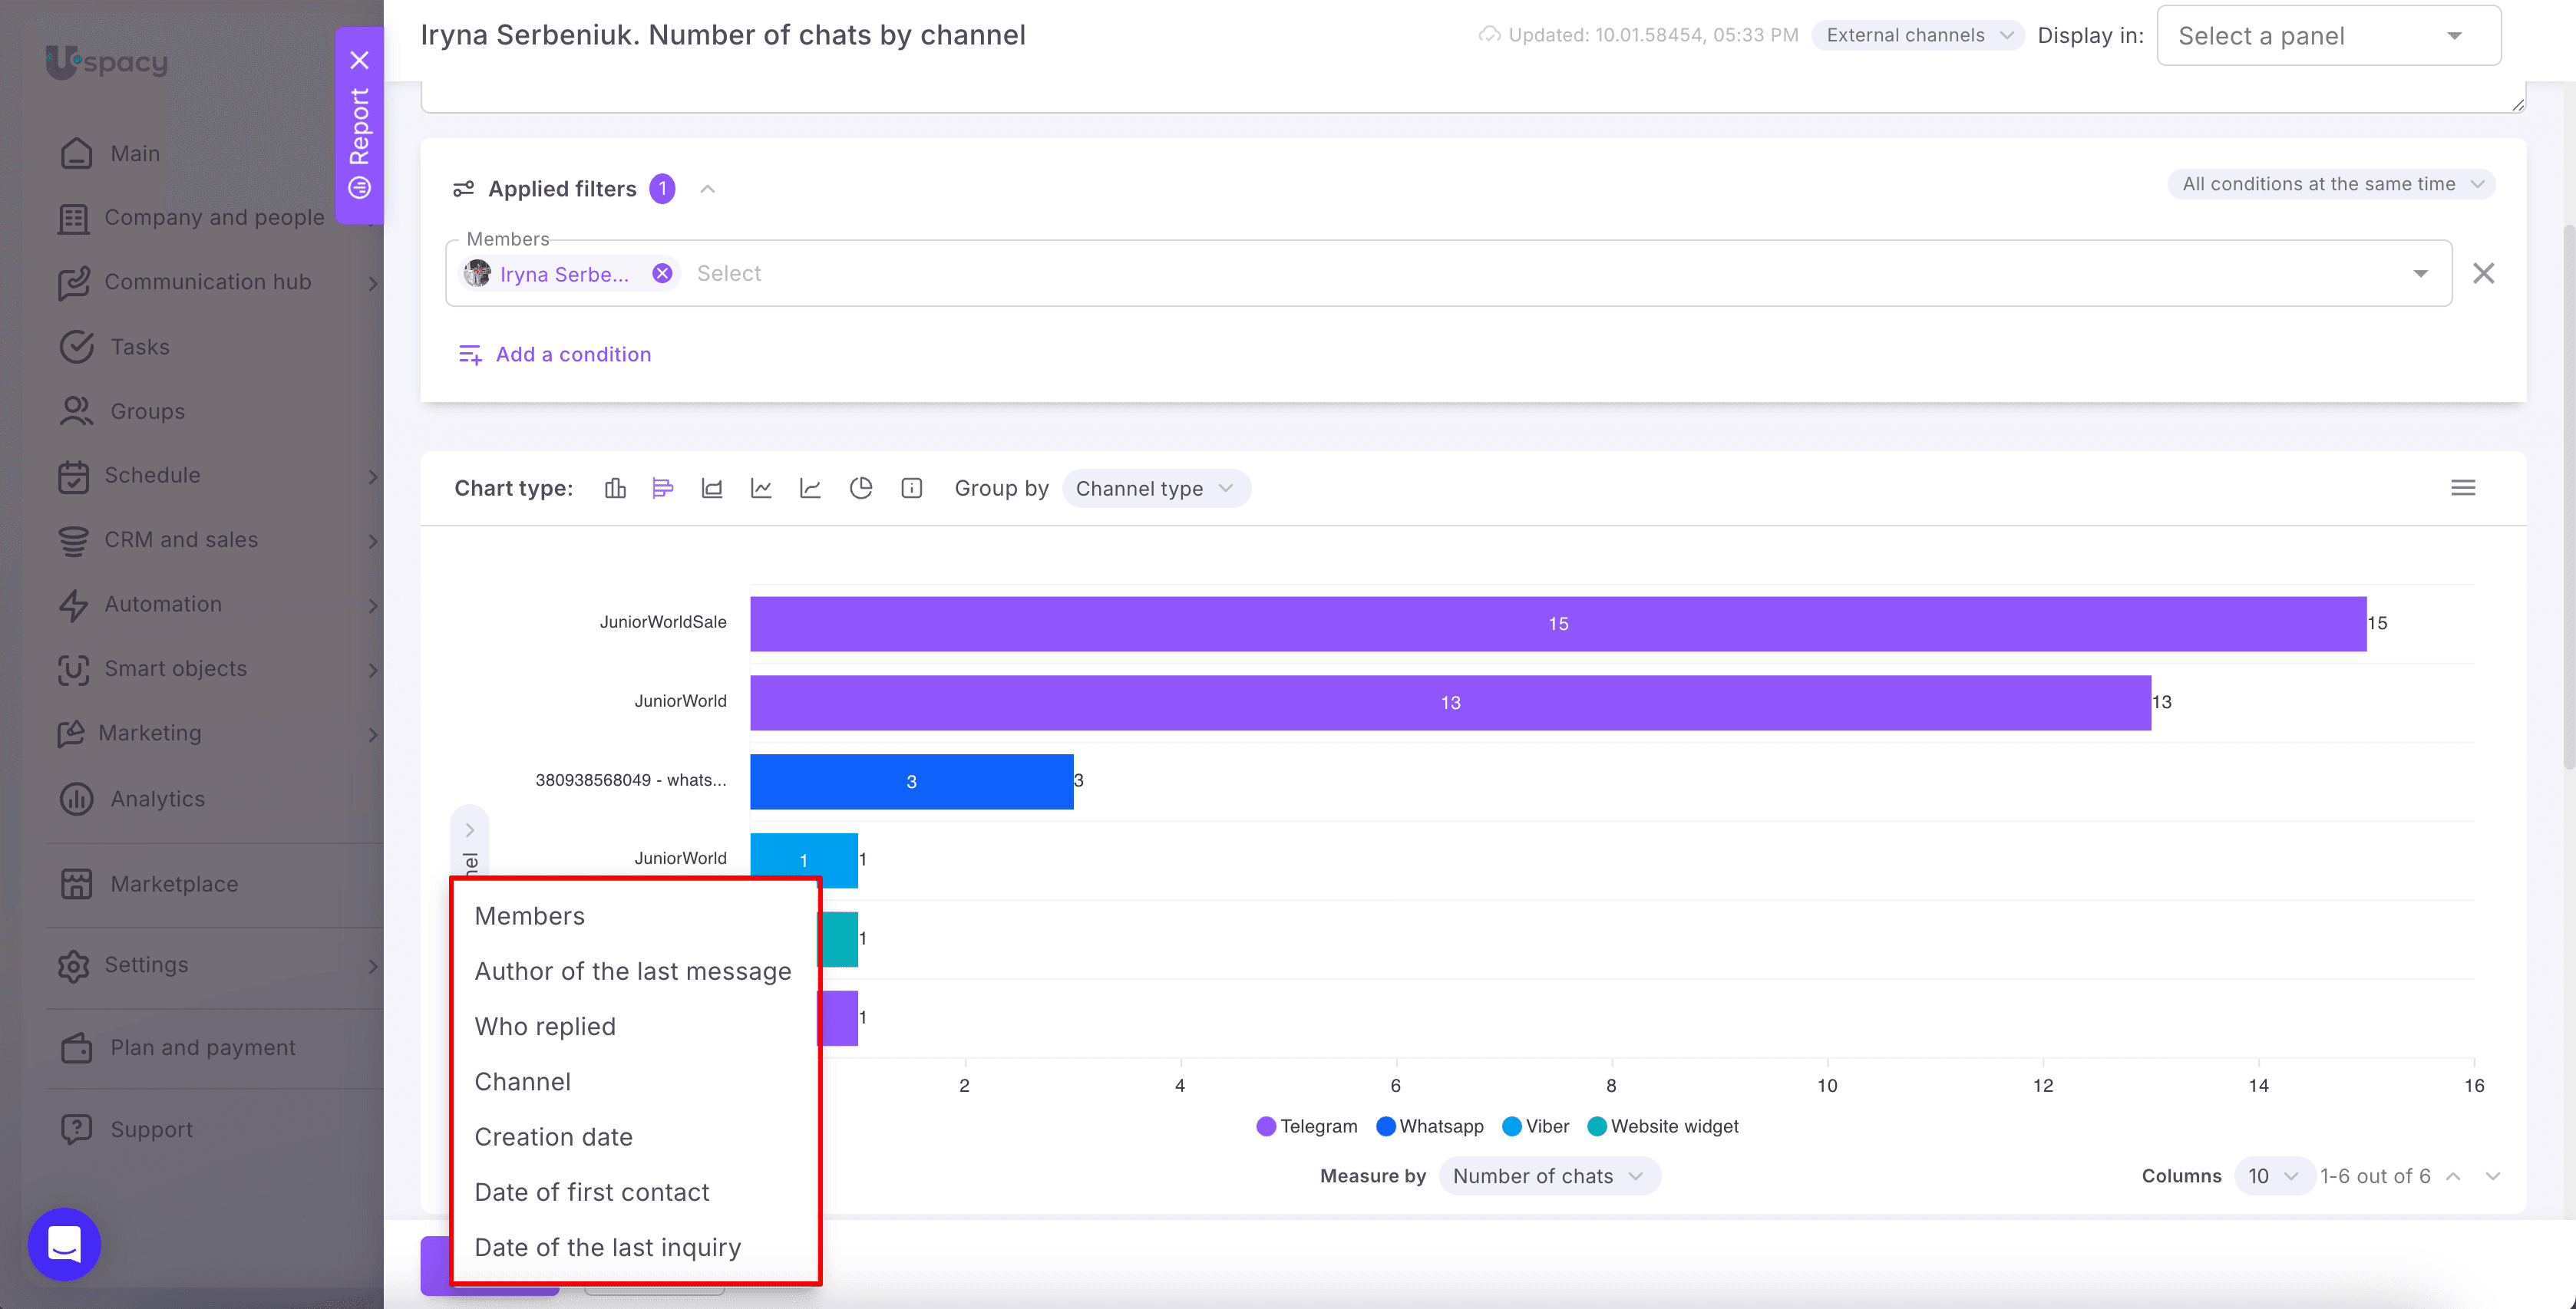Viewport: 2576px width, 1309px height.
Task: Toggle the Telegram legend series
Action: 1307,1126
